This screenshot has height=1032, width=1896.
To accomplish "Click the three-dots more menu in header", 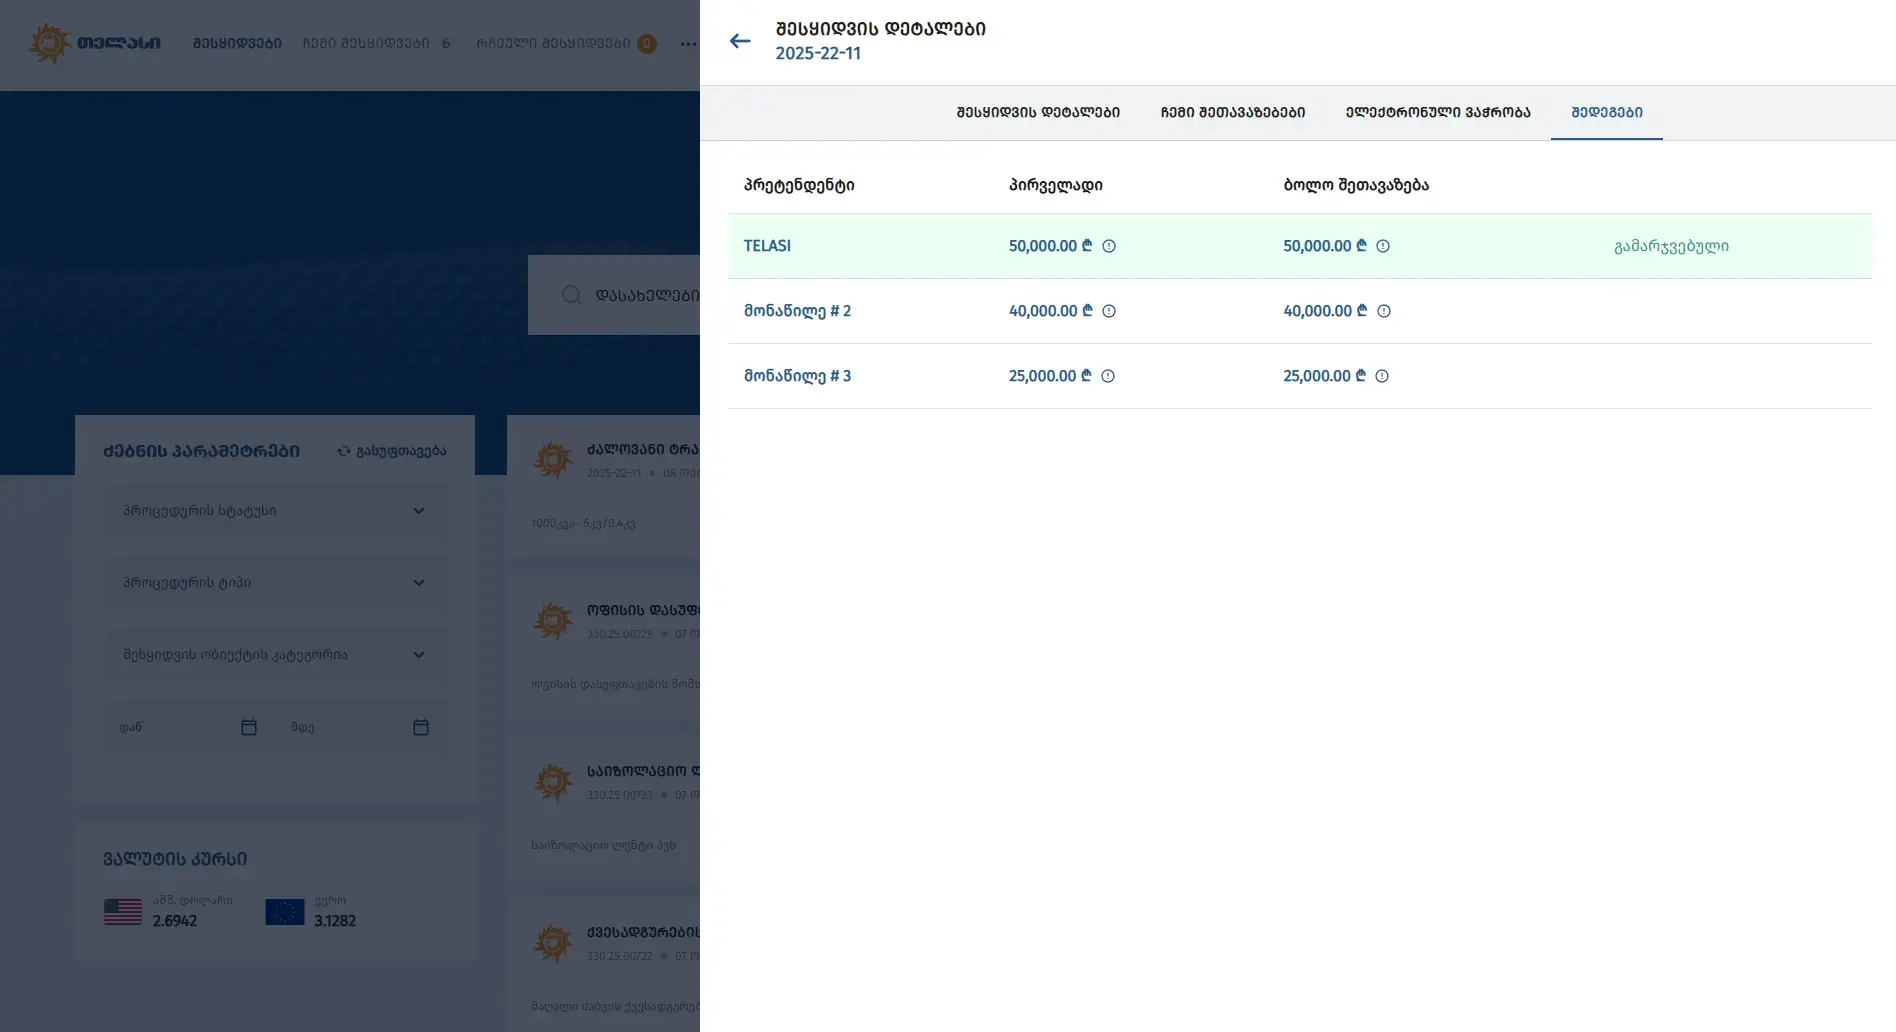I will tap(688, 44).
